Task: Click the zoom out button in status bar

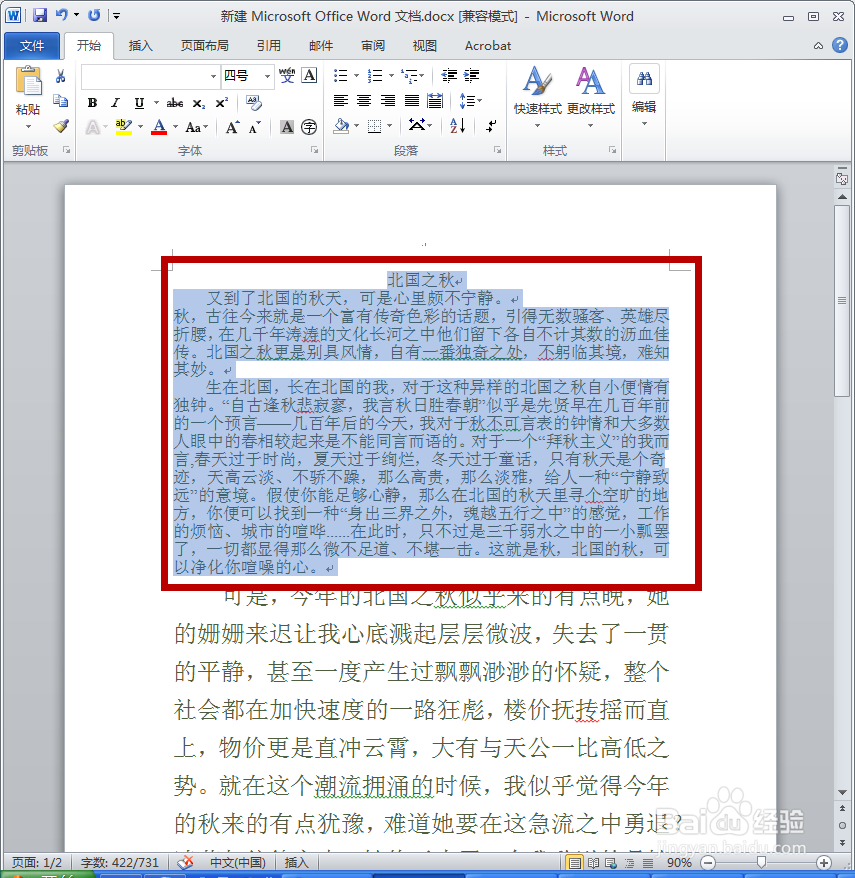Action: coord(707,861)
